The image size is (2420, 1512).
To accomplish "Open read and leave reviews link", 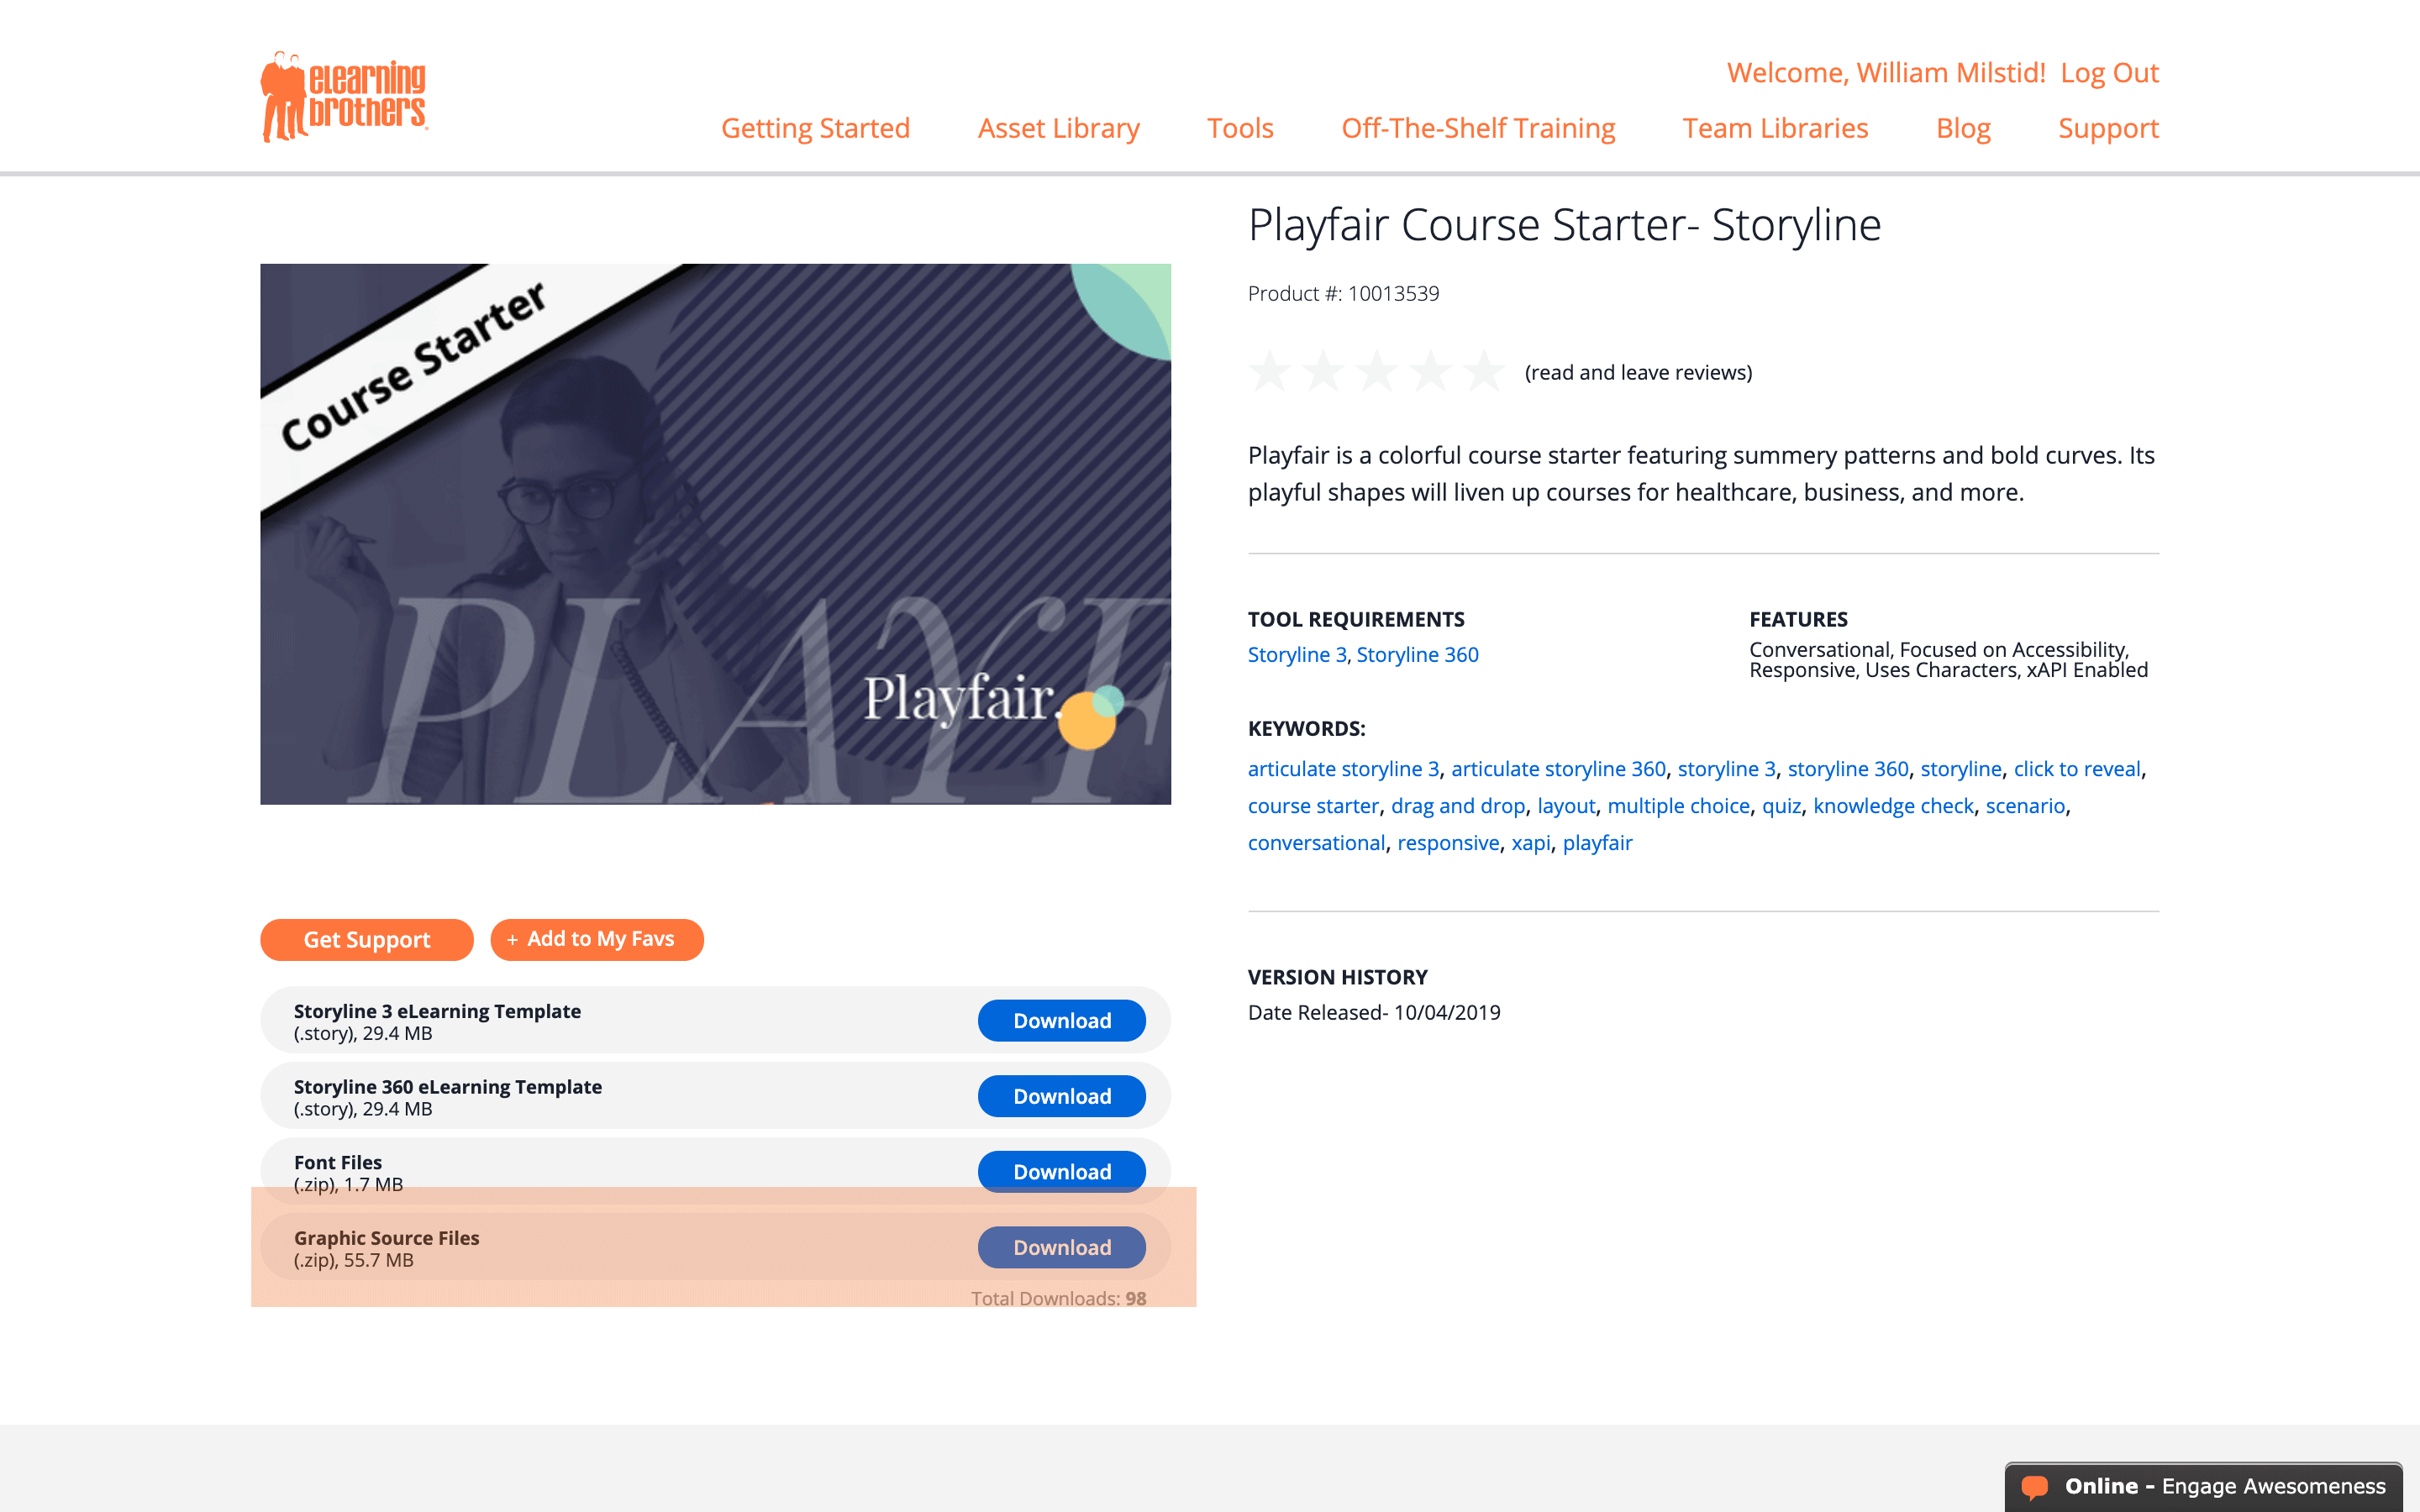I will click(1638, 373).
